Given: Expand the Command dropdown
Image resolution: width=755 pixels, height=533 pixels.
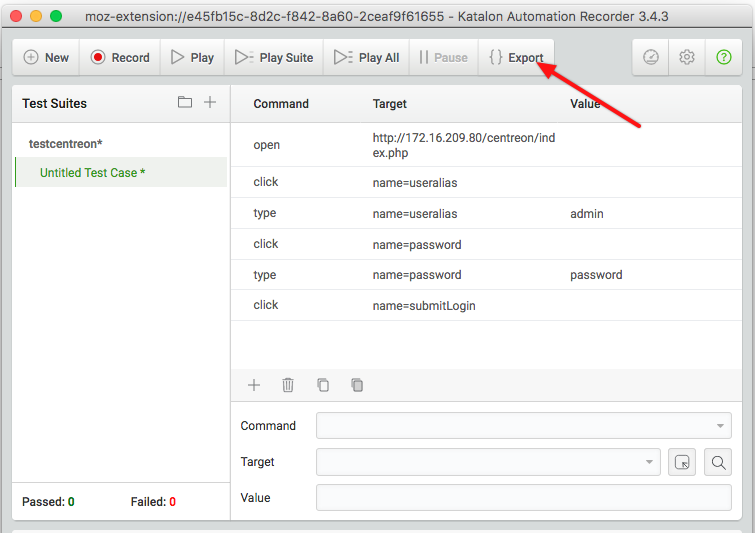Looking at the screenshot, I should [x=720, y=426].
